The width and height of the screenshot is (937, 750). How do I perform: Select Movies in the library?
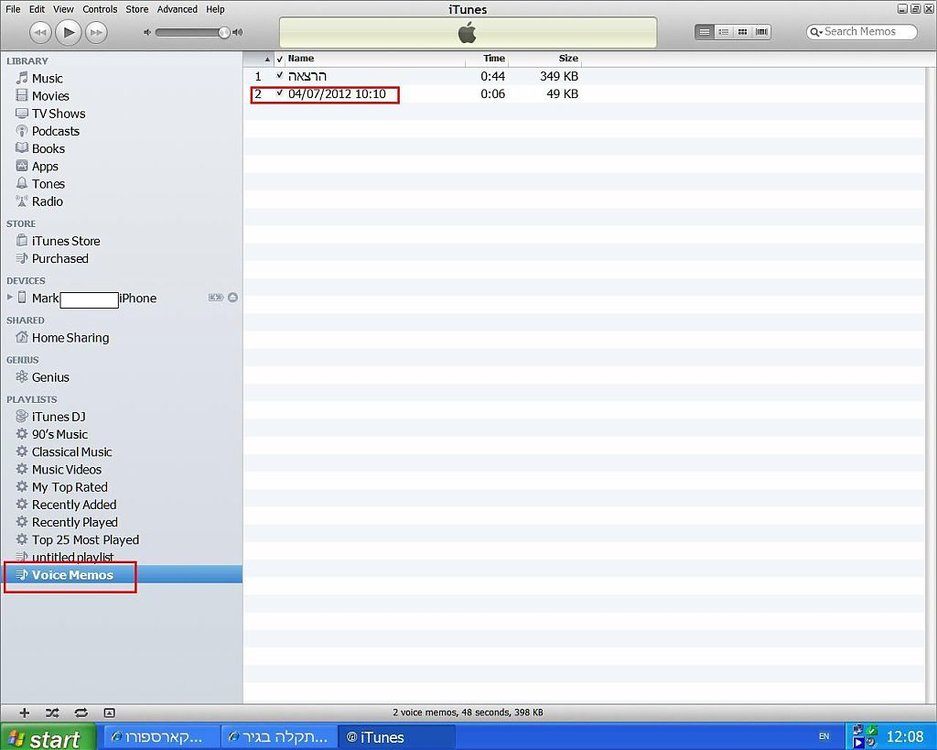point(50,96)
